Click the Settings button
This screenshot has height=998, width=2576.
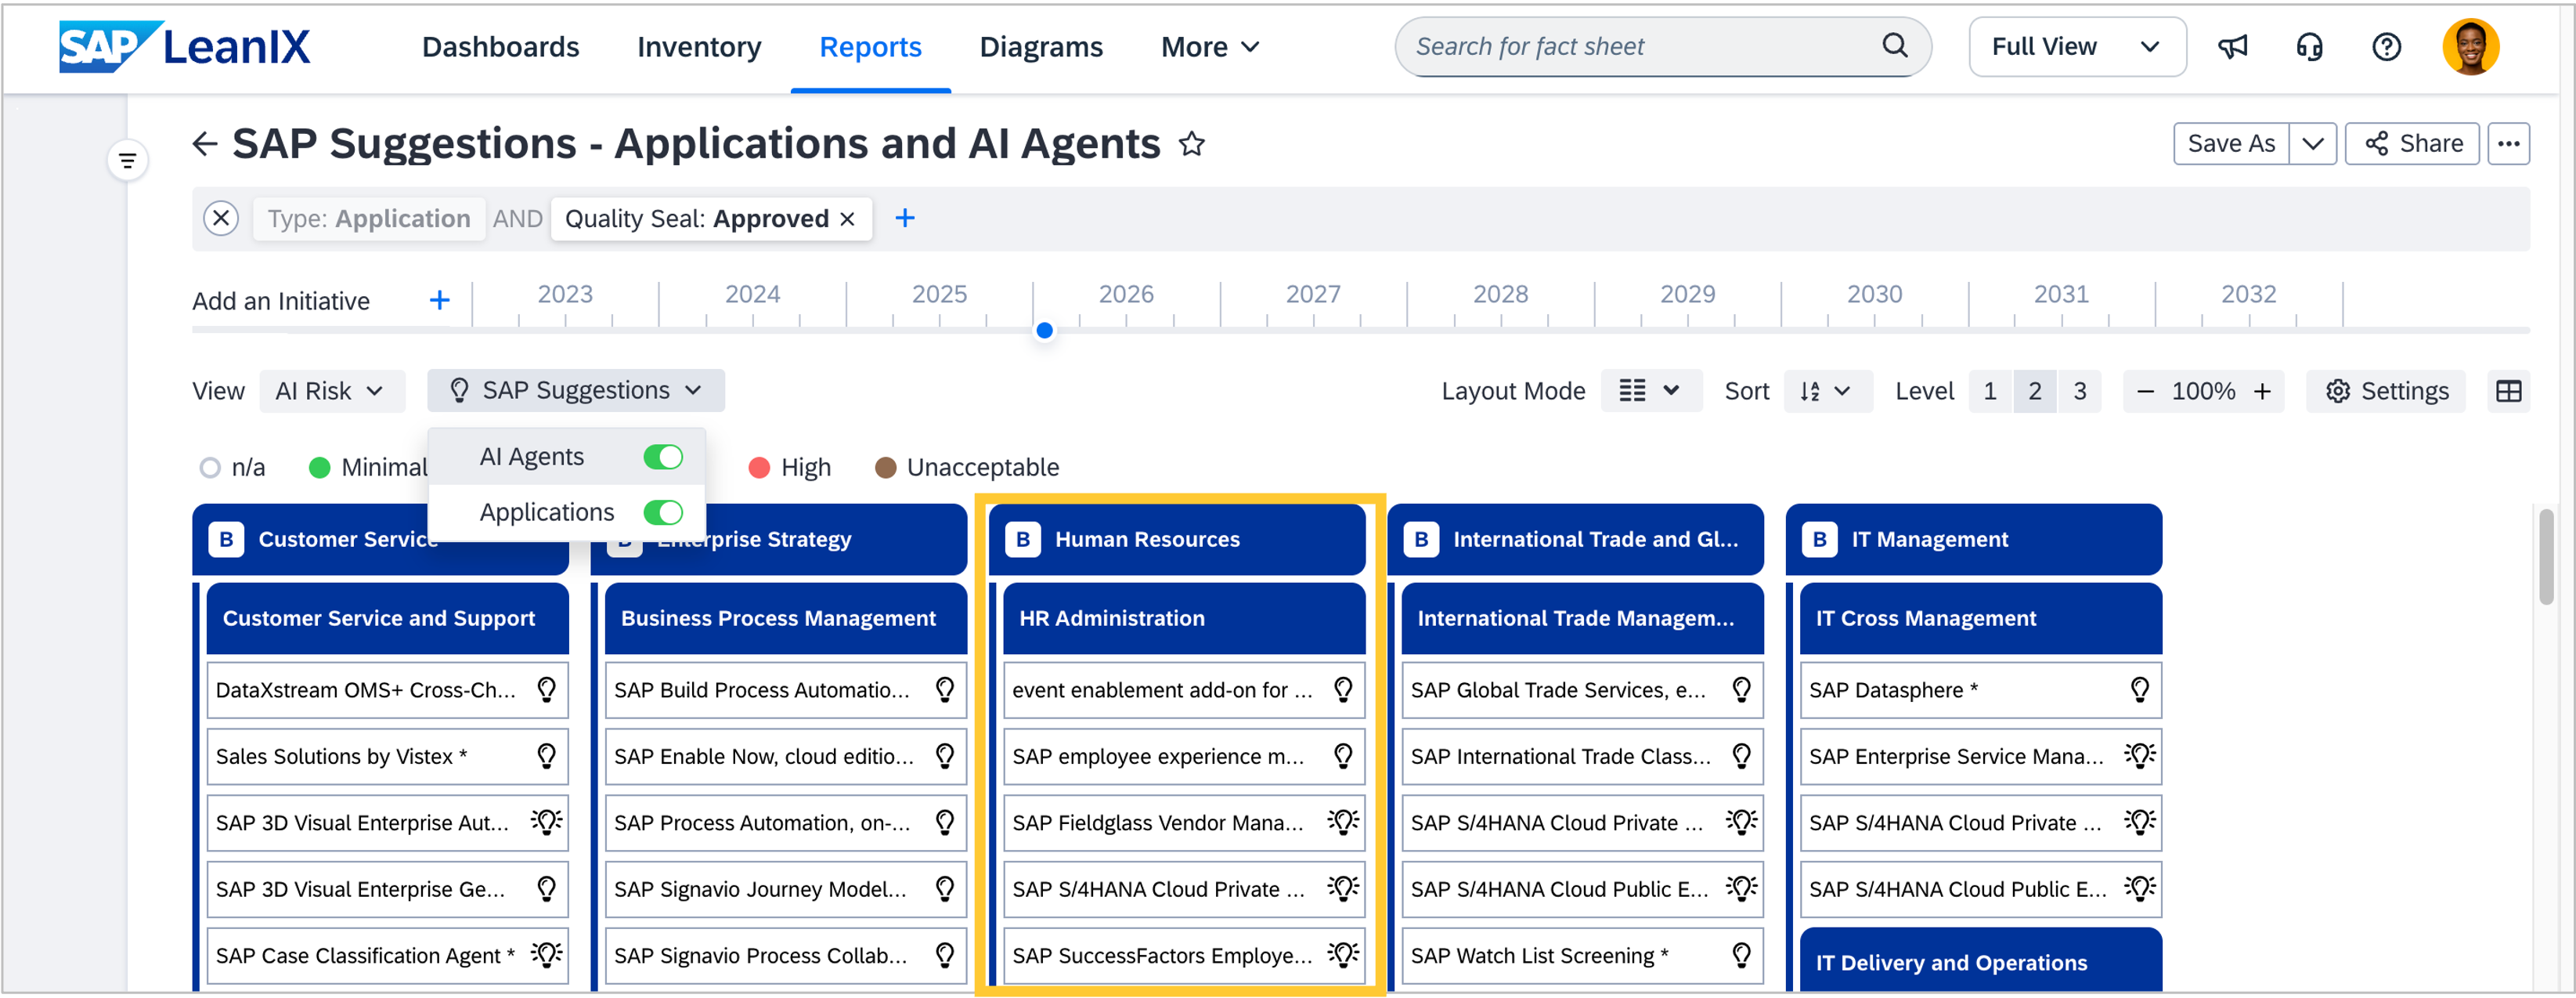(2386, 391)
